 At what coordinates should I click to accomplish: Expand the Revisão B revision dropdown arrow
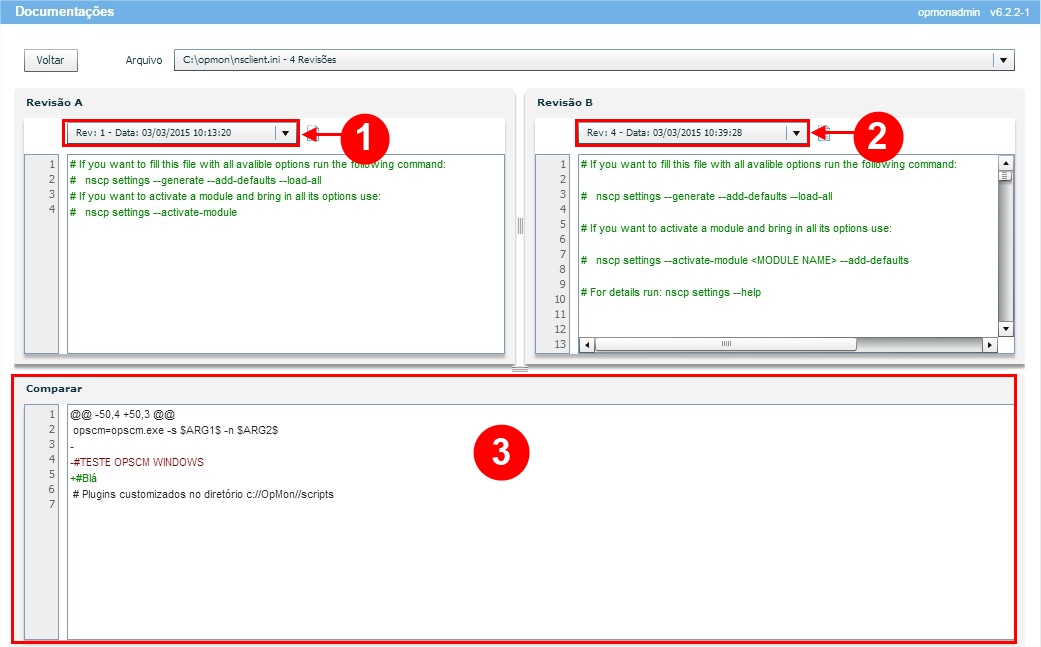pyautogui.click(x=796, y=132)
